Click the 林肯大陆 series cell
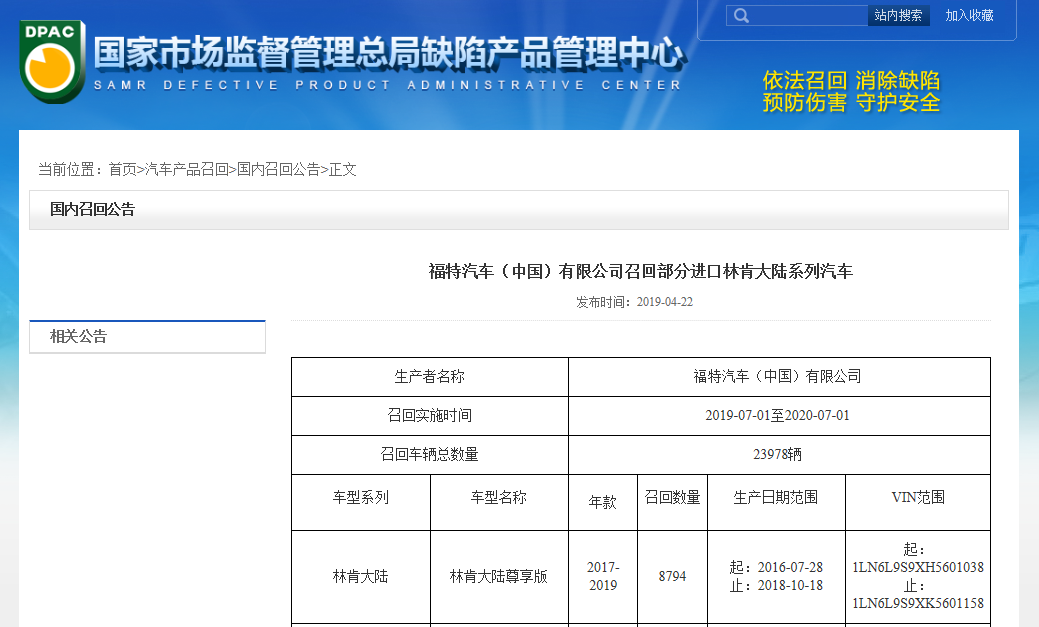The image size is (1039, 627). pyautogui.click(x=361, y=577)
